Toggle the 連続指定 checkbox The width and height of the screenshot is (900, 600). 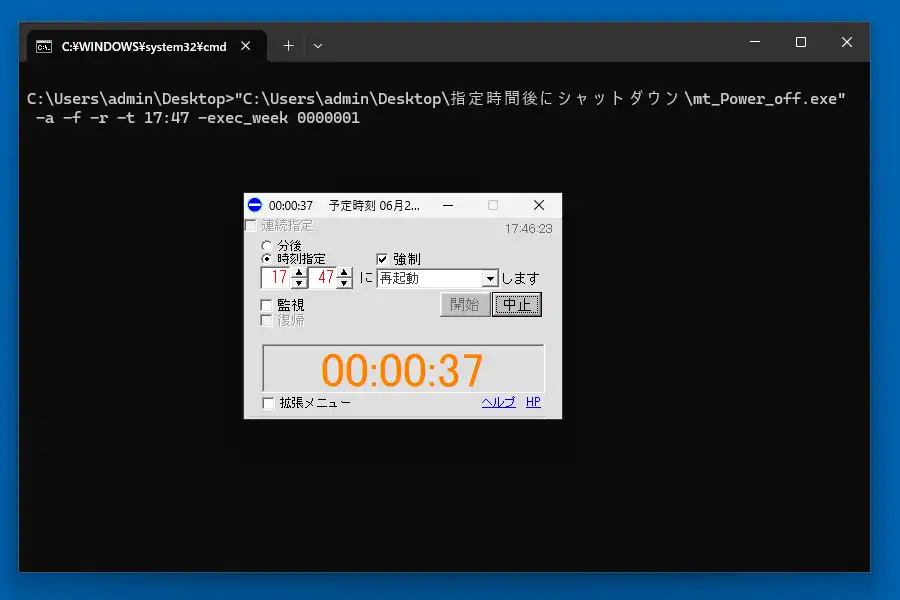click(x=251, y=226)
